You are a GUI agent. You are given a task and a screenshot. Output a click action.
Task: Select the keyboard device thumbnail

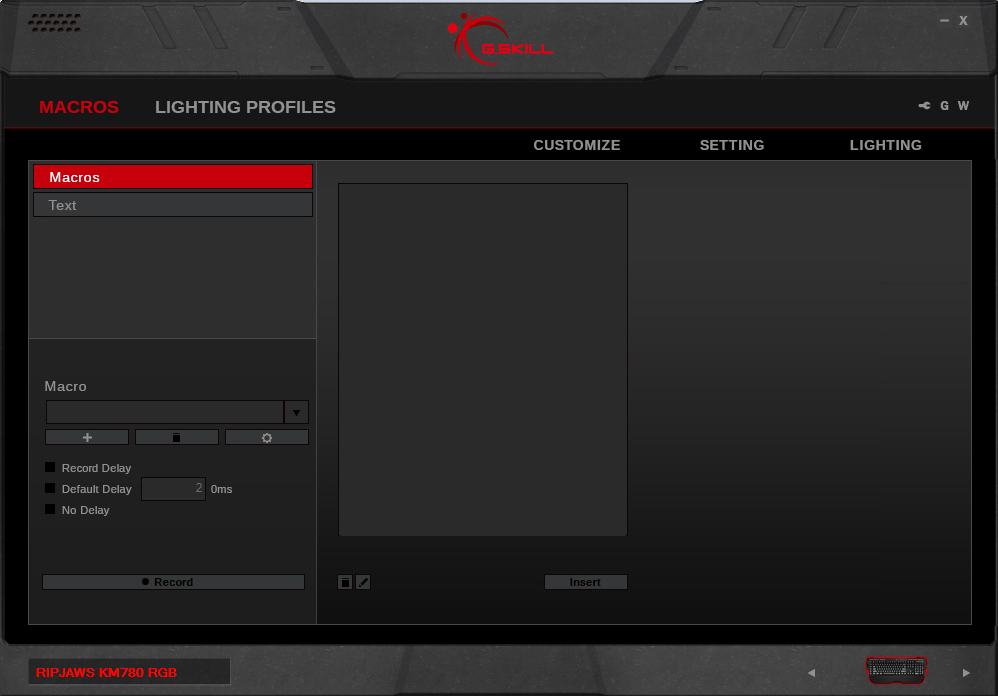897,670
